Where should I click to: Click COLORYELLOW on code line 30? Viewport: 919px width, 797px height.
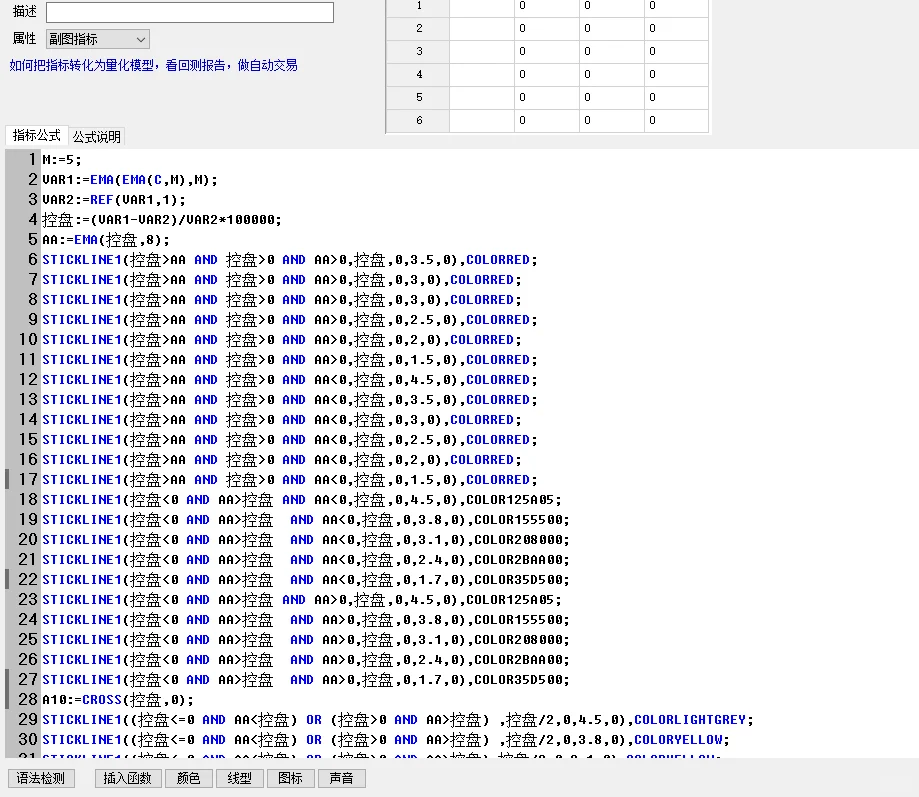[x=678, y=740]
